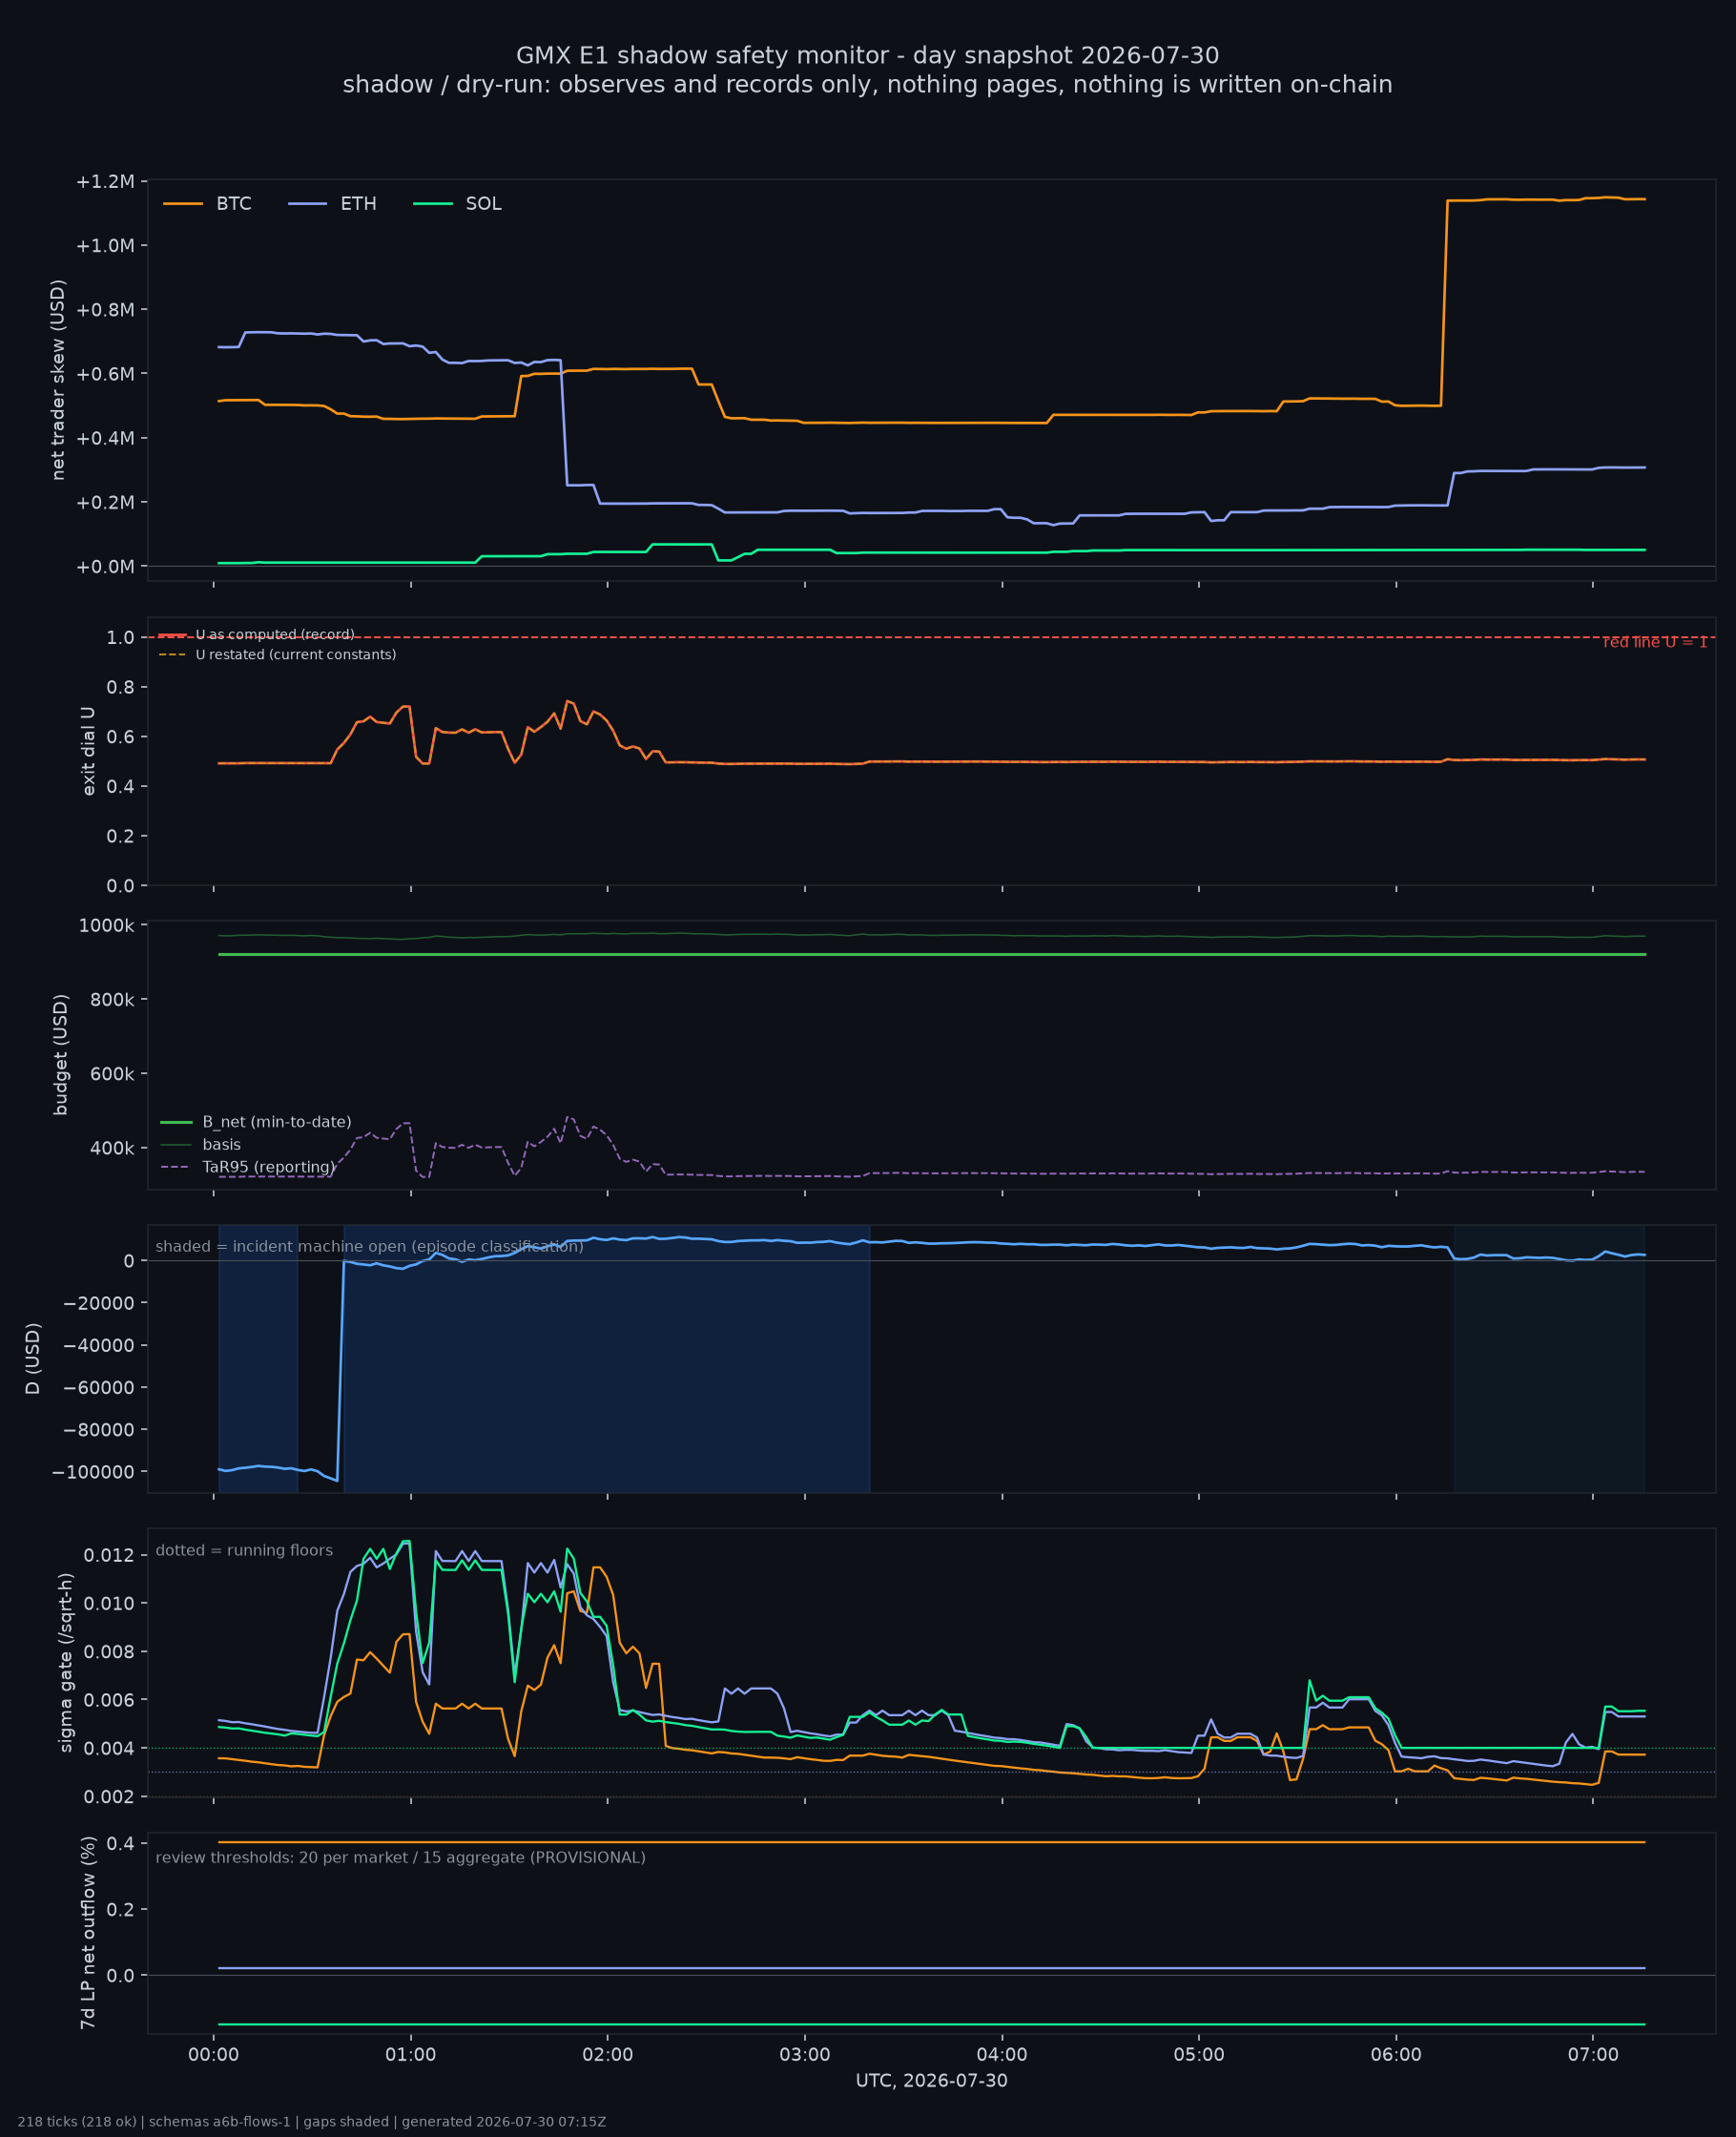Screen dimensions: 1736x2137
Task: Click 'B_net (min-to-date)' legend entry
Action: (256, 1122)
